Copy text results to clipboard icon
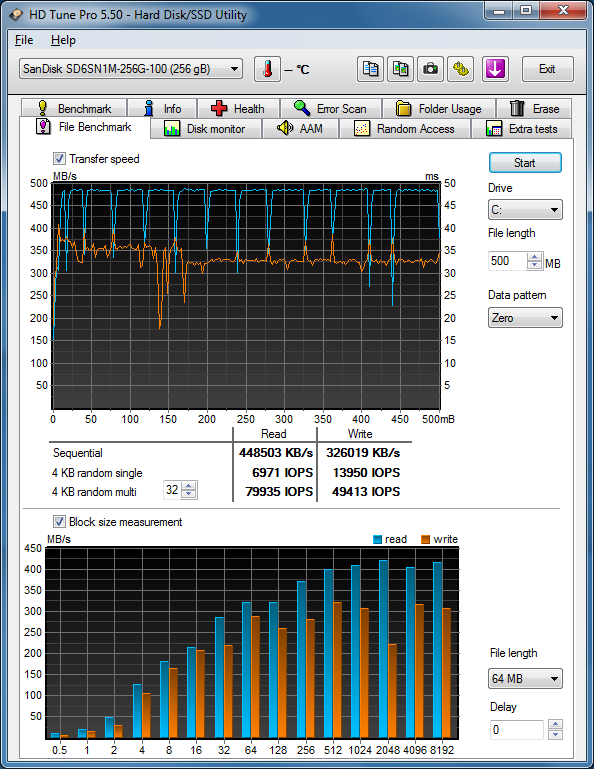Screen dimensions: 594x769 370,69
